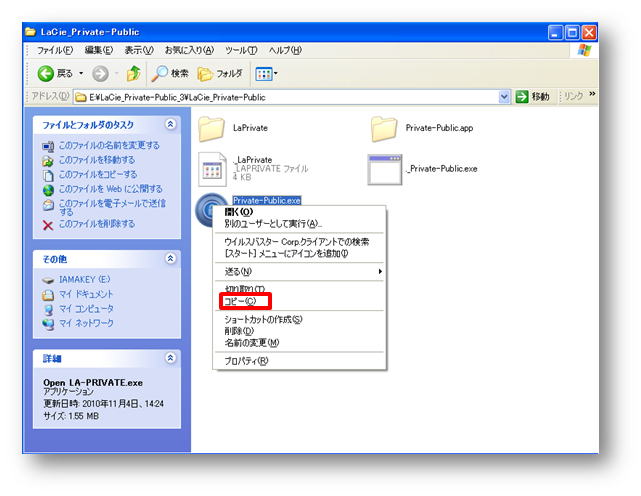
Task: Click the green Go (移動) arrow button
Action: [522, 97]
